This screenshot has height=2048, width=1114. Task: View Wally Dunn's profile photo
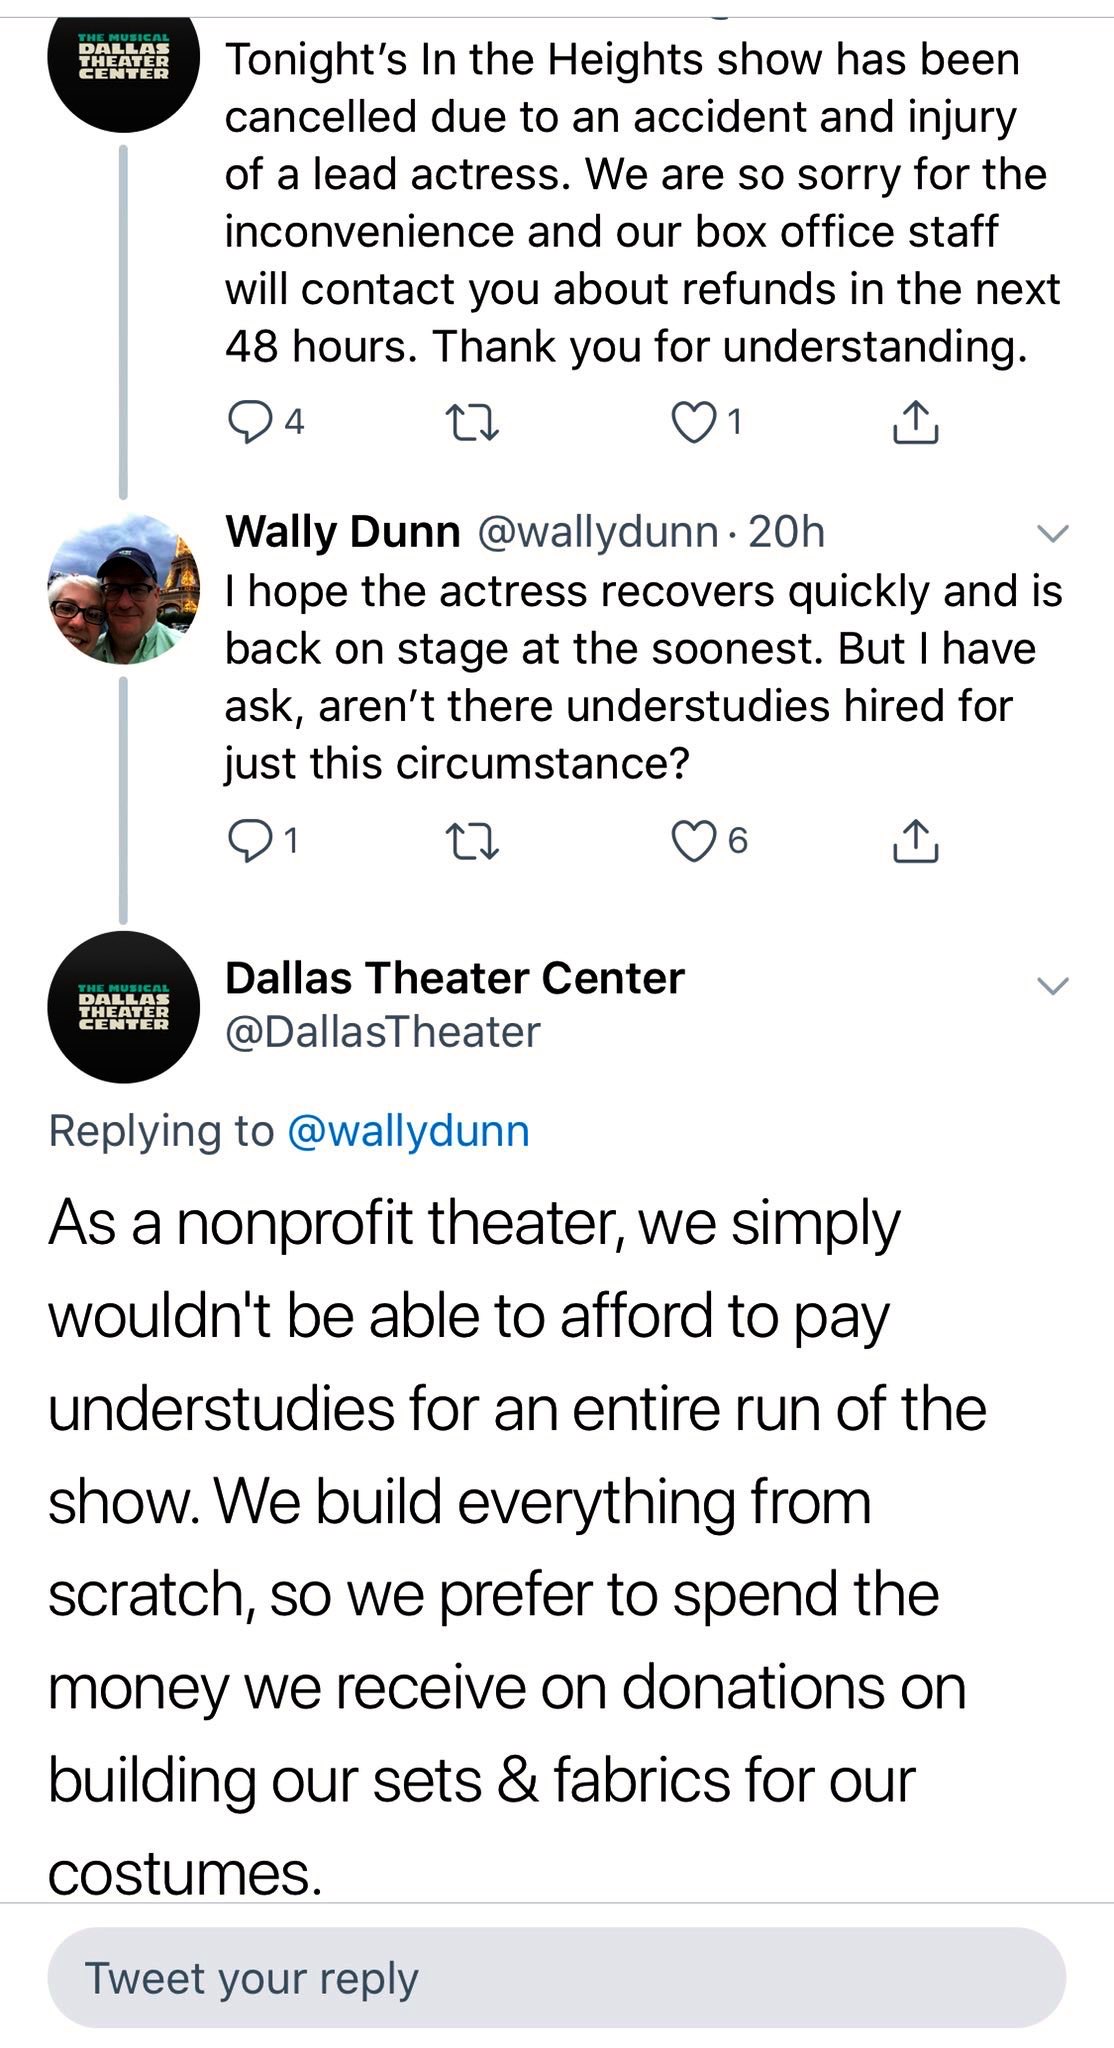[123, 589]
